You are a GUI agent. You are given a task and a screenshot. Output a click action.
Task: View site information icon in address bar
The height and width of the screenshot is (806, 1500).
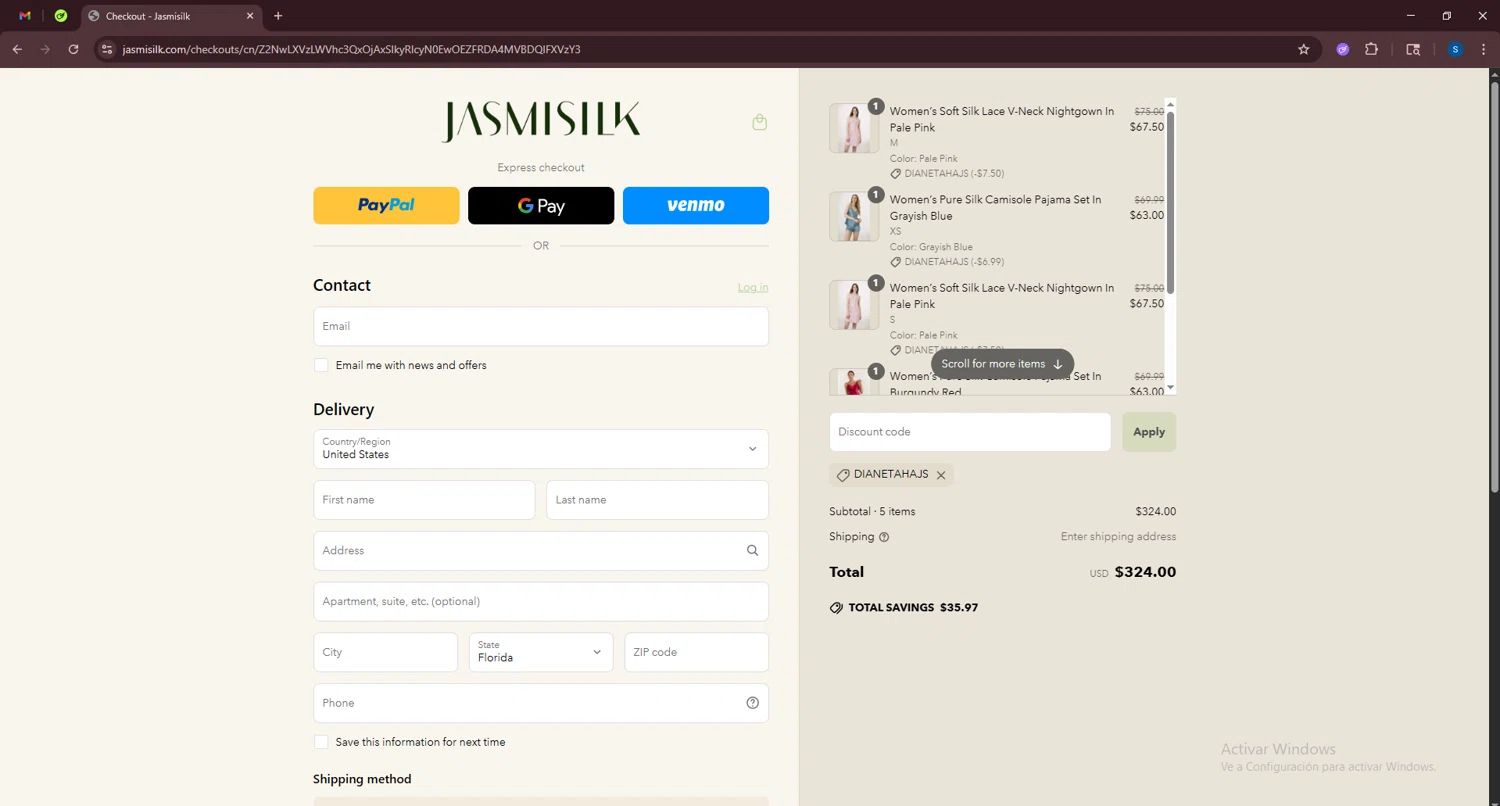(x=108, y=49)
